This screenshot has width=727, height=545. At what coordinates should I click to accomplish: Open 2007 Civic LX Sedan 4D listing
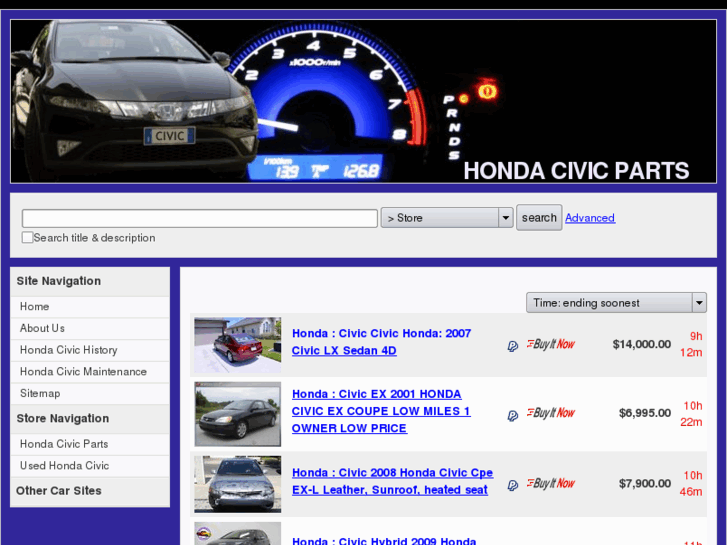[x=381, y=342]
